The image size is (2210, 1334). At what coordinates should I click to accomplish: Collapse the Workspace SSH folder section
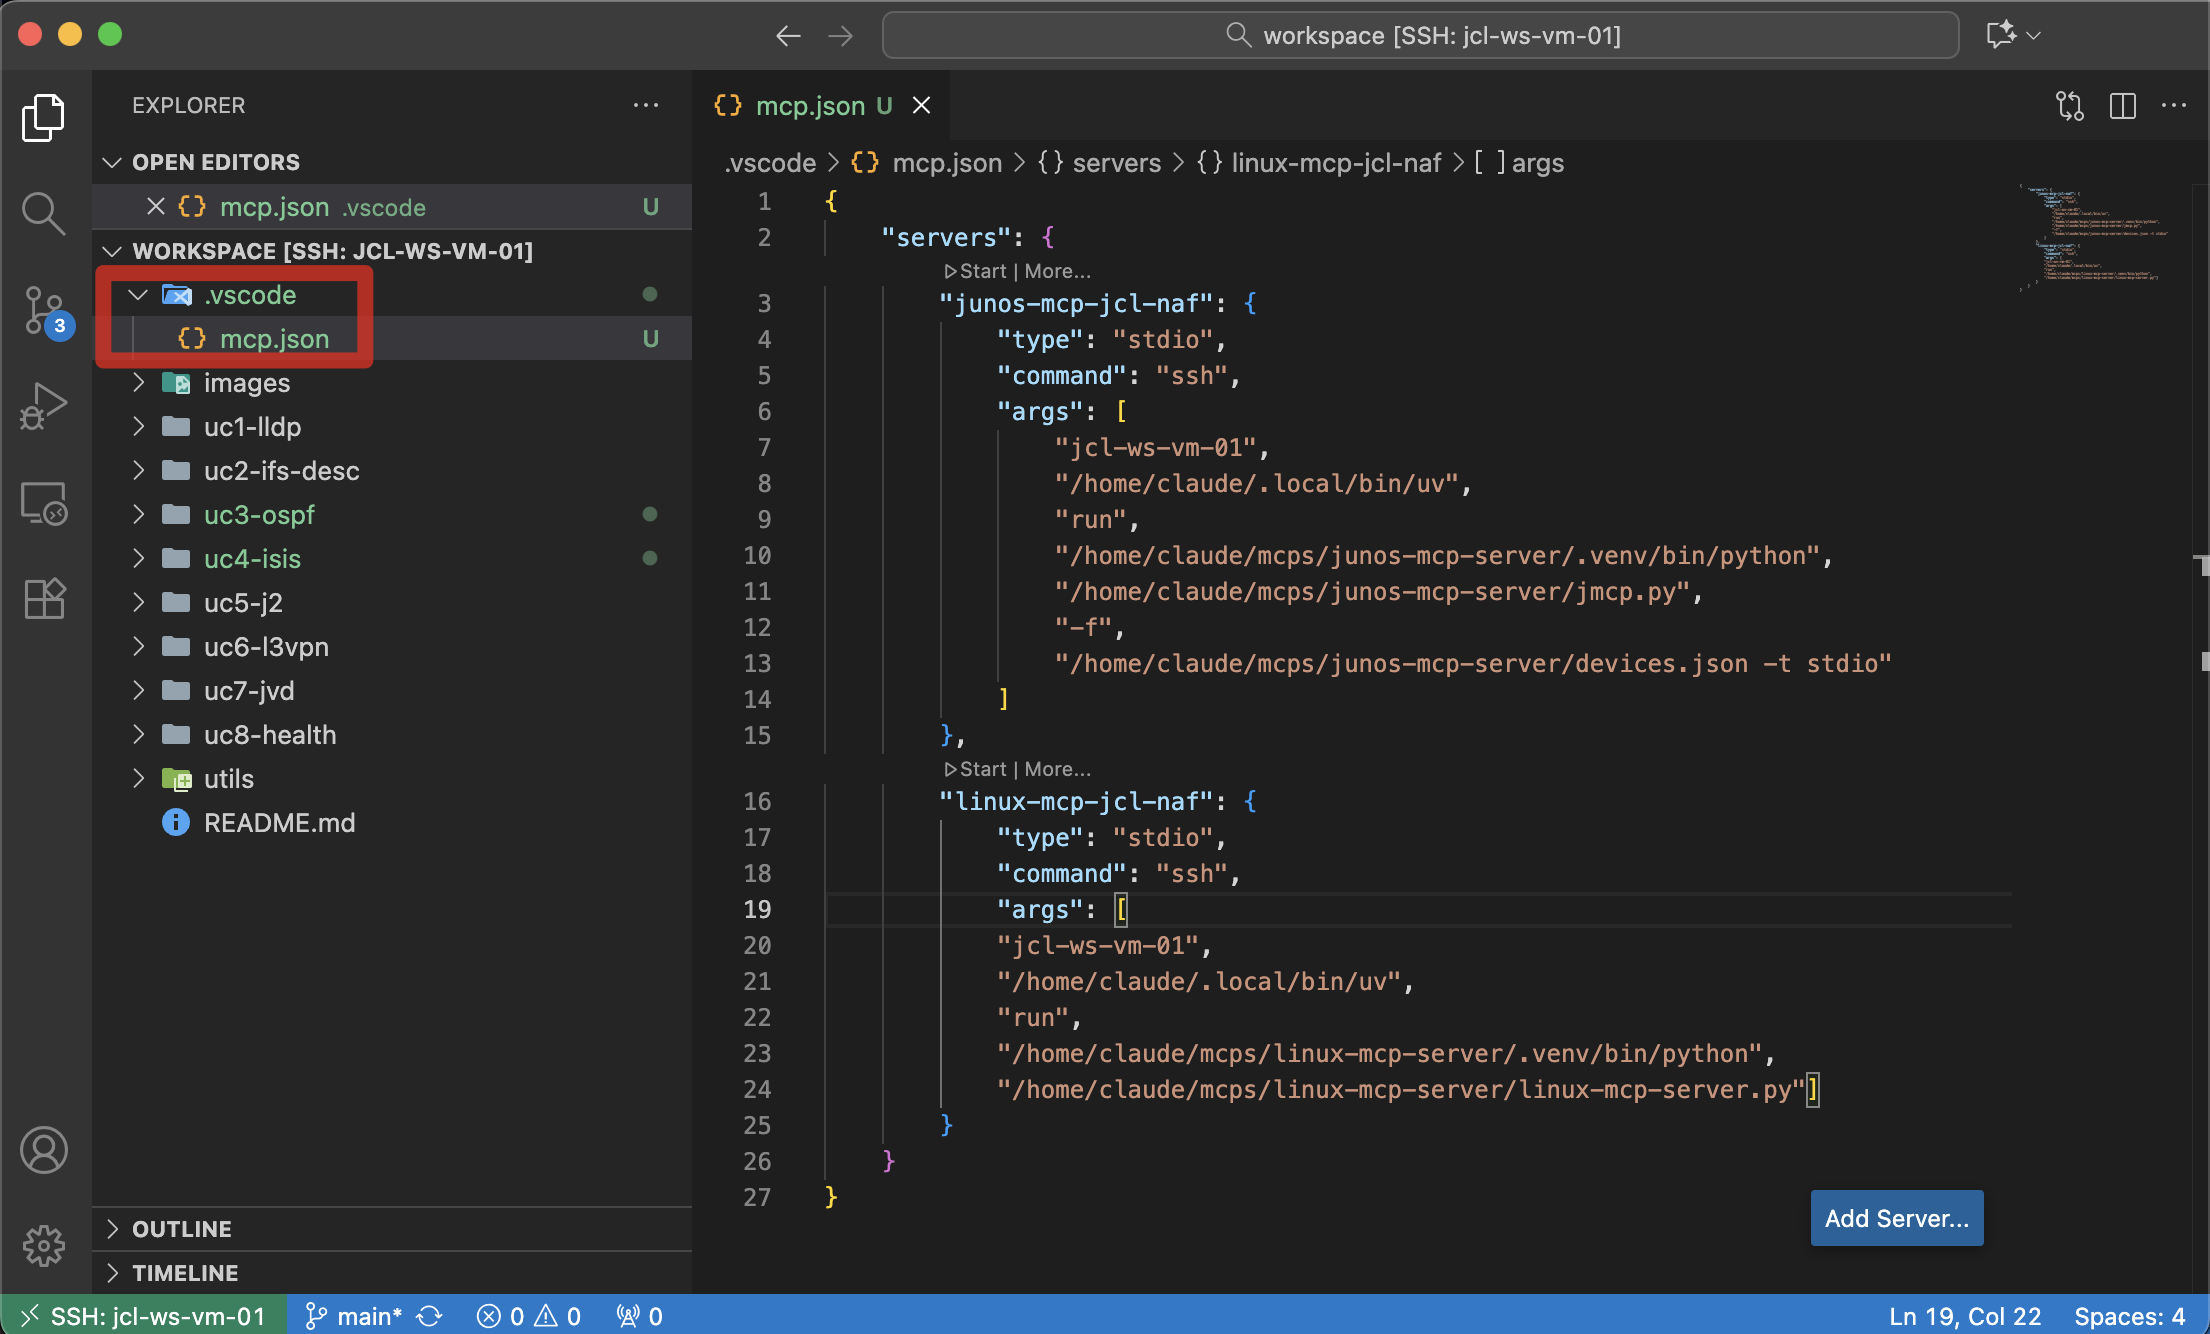coord(112,250)
